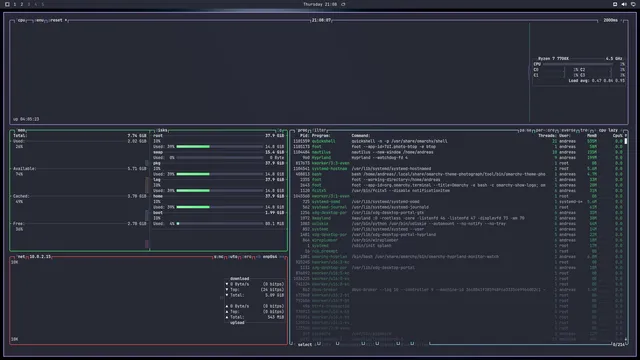Viewport: 640px width, 360px height.
Task: Toggle reverse sort order in proc box
Action: click(x=569, y=130)
